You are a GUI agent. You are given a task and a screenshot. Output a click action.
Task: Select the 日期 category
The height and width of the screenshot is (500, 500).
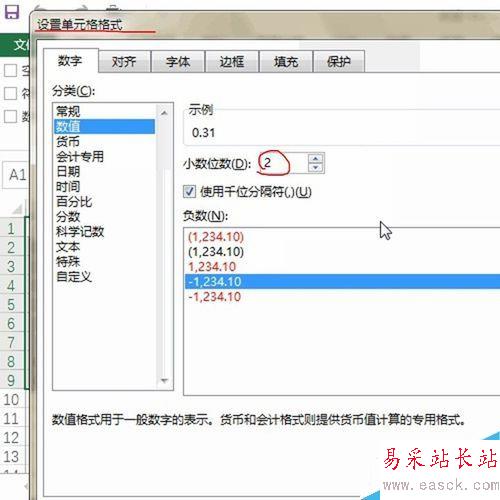tap(104, 171)
